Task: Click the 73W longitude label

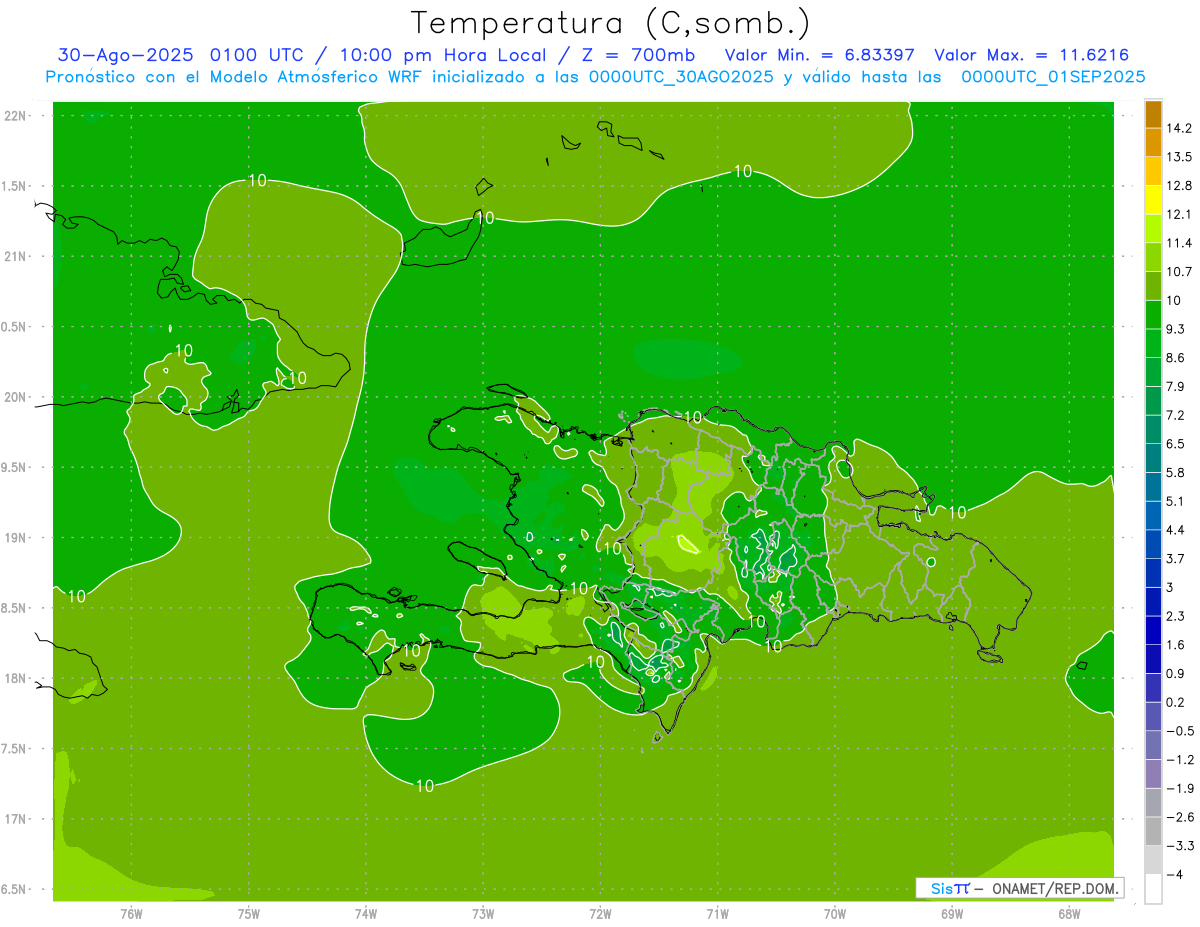Action: 483,913
